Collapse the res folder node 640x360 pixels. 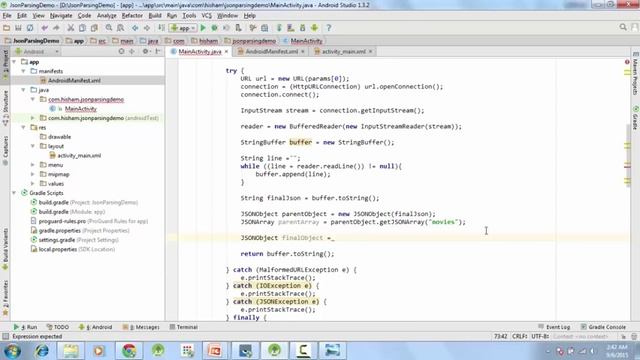[x=24, y=127]
